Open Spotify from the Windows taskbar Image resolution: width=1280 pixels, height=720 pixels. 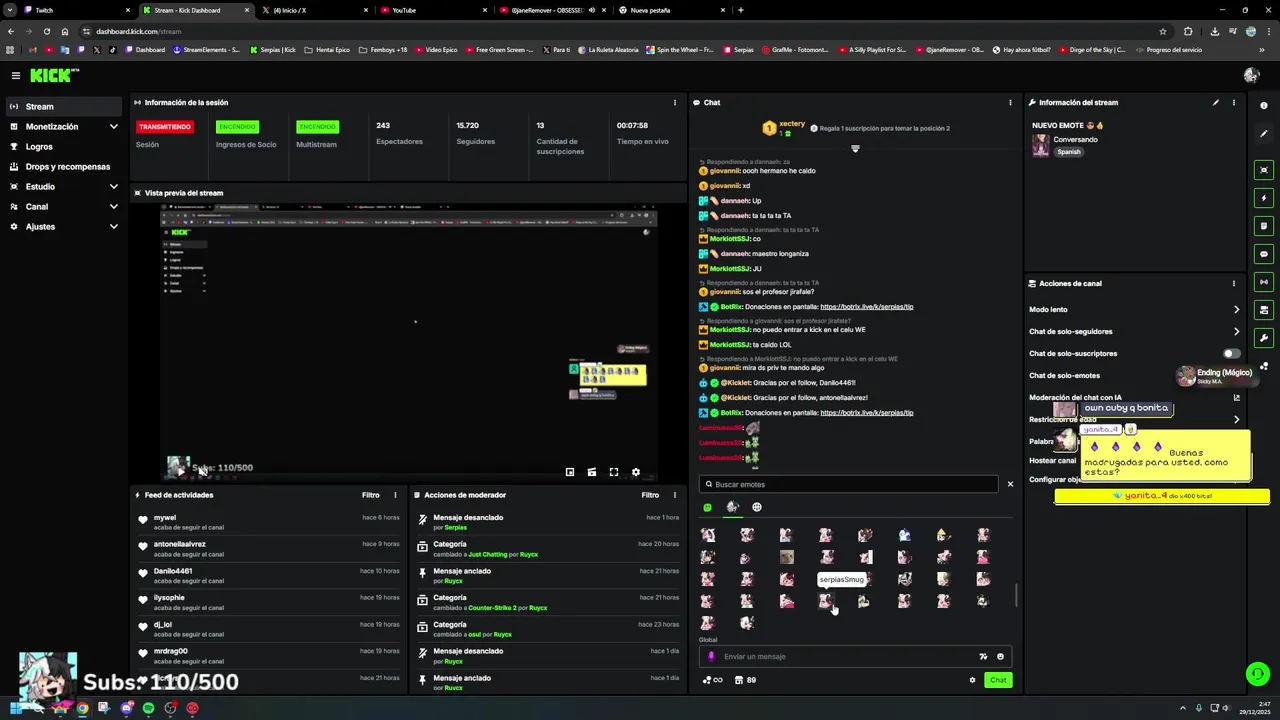tap(148, 708)
